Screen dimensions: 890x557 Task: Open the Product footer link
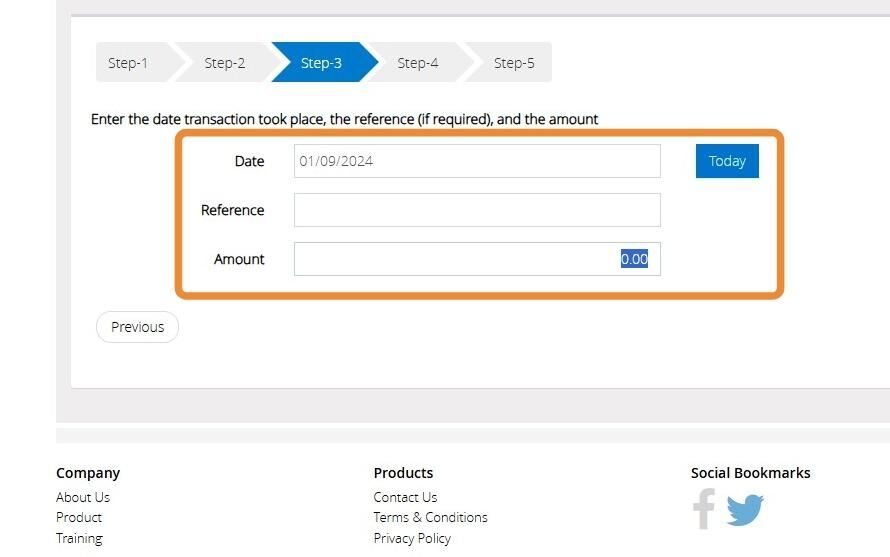(x=79, y=517)
